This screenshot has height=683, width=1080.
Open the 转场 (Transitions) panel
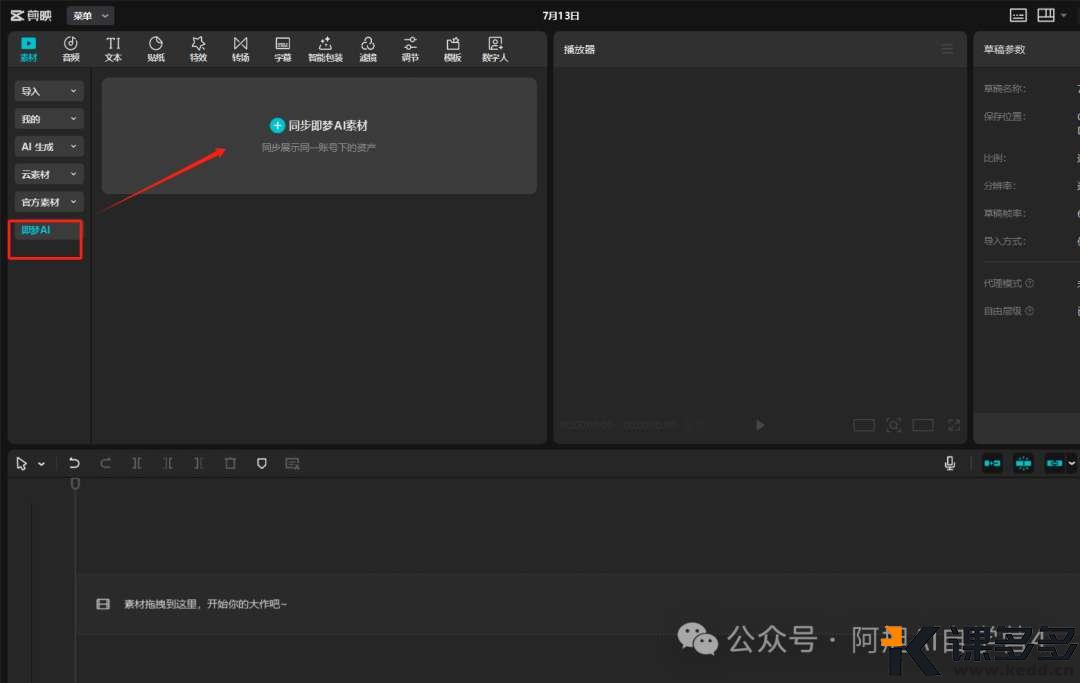pyautogui.click(x=240, y=49)
